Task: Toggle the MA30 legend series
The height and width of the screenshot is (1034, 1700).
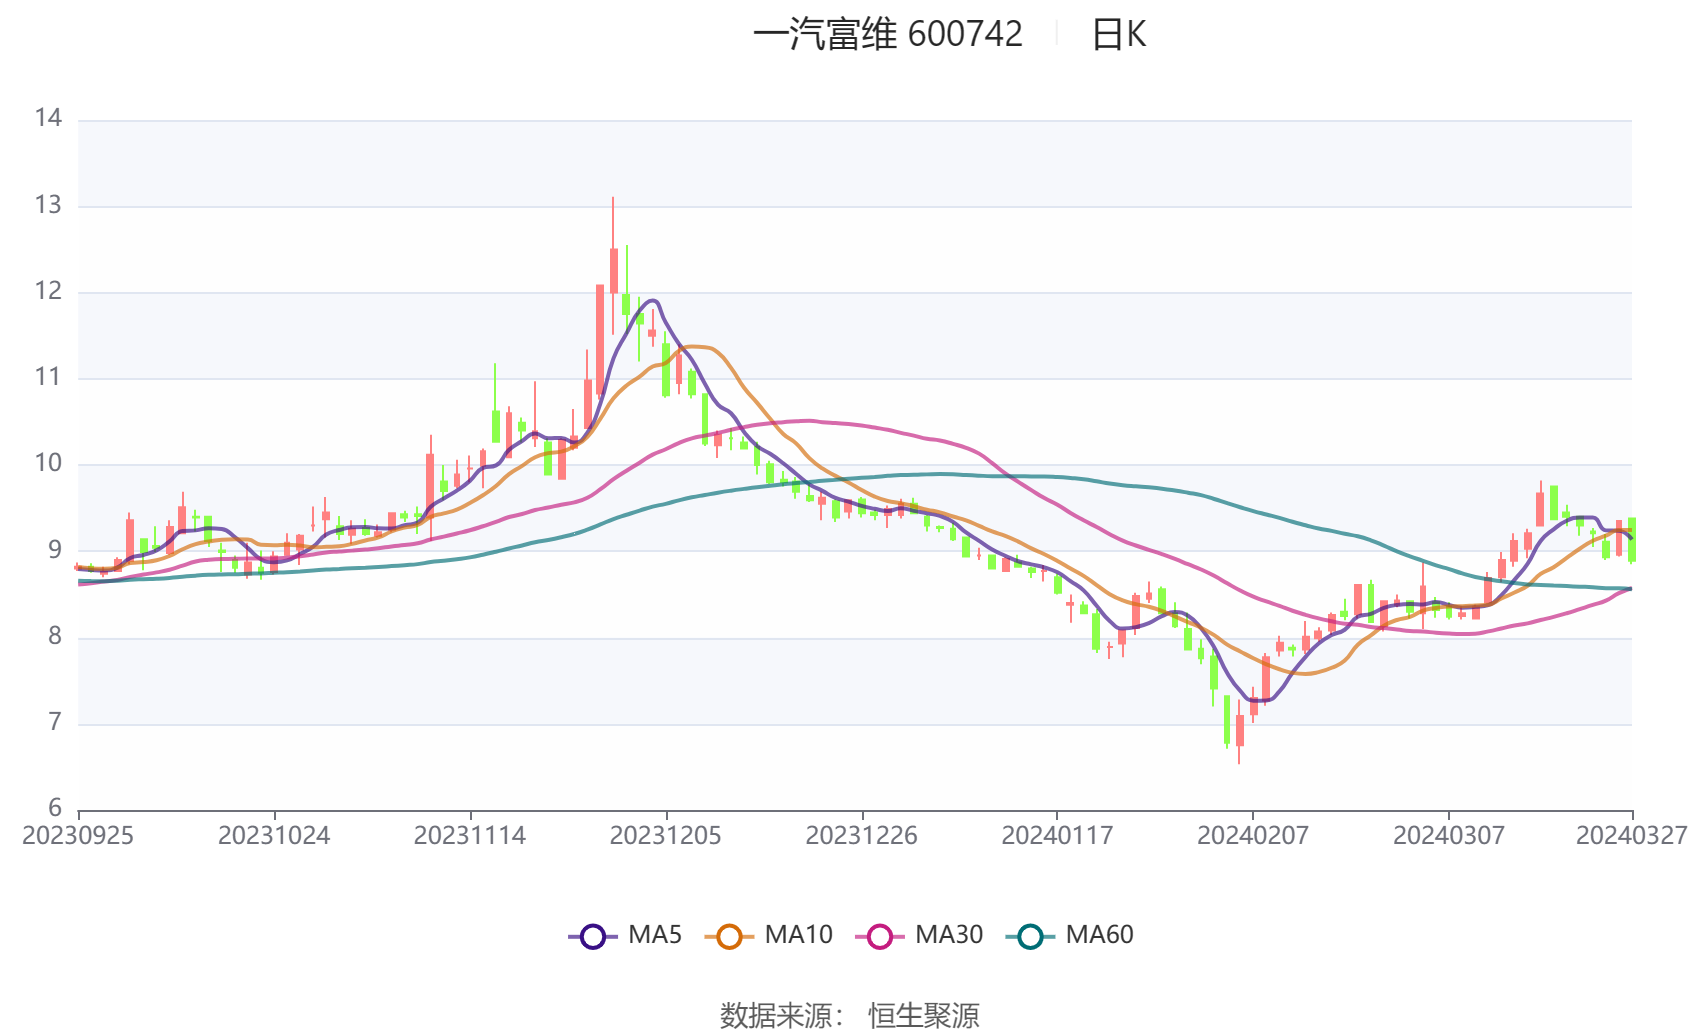Action: point(919,936)
